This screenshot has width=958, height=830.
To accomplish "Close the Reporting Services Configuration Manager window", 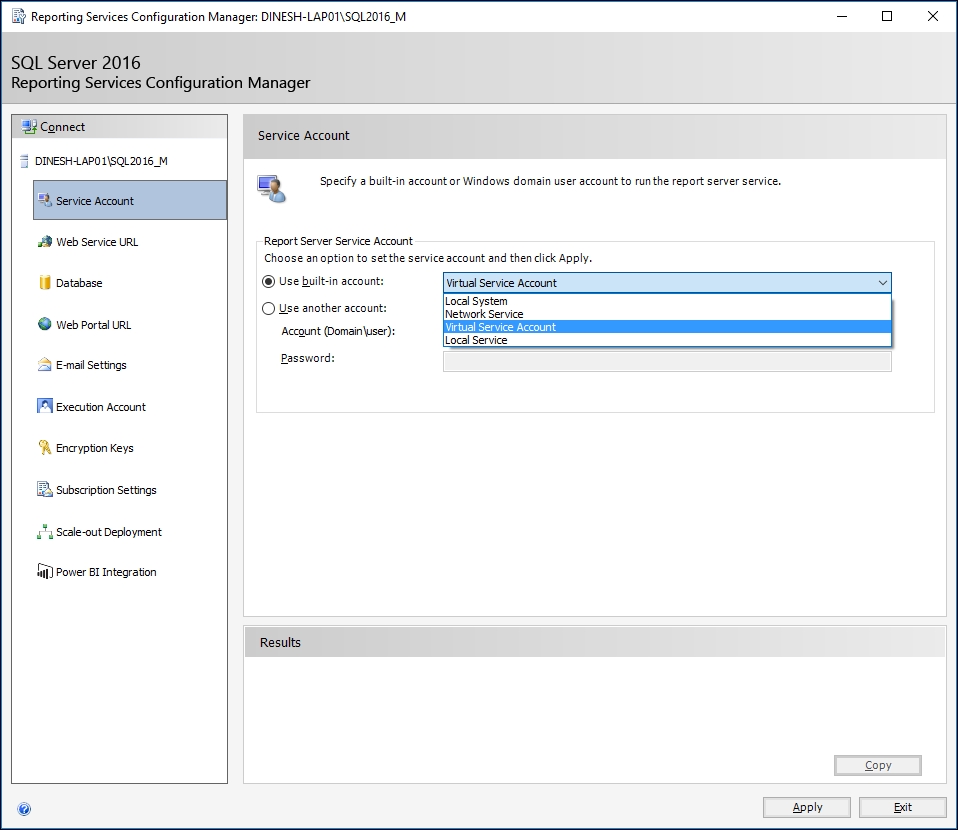I will [932, 17].
